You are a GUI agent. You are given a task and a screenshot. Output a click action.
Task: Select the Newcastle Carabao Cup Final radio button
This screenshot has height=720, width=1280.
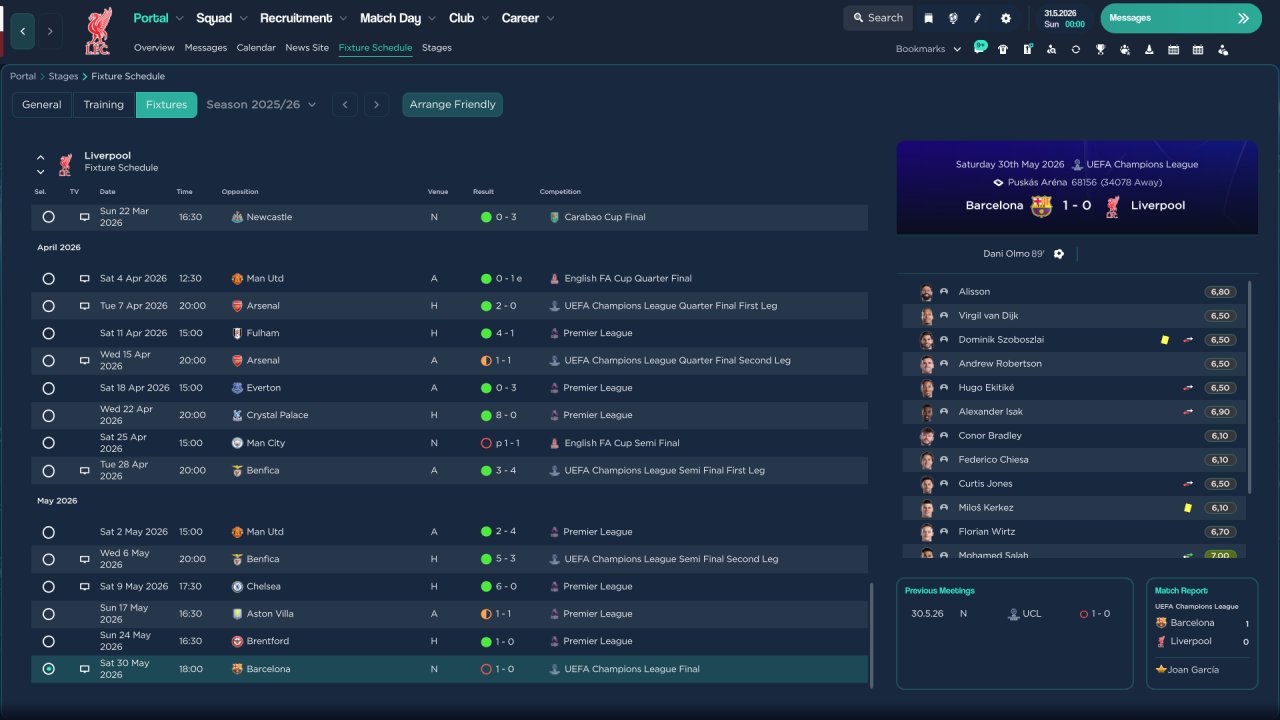[48, 217]
